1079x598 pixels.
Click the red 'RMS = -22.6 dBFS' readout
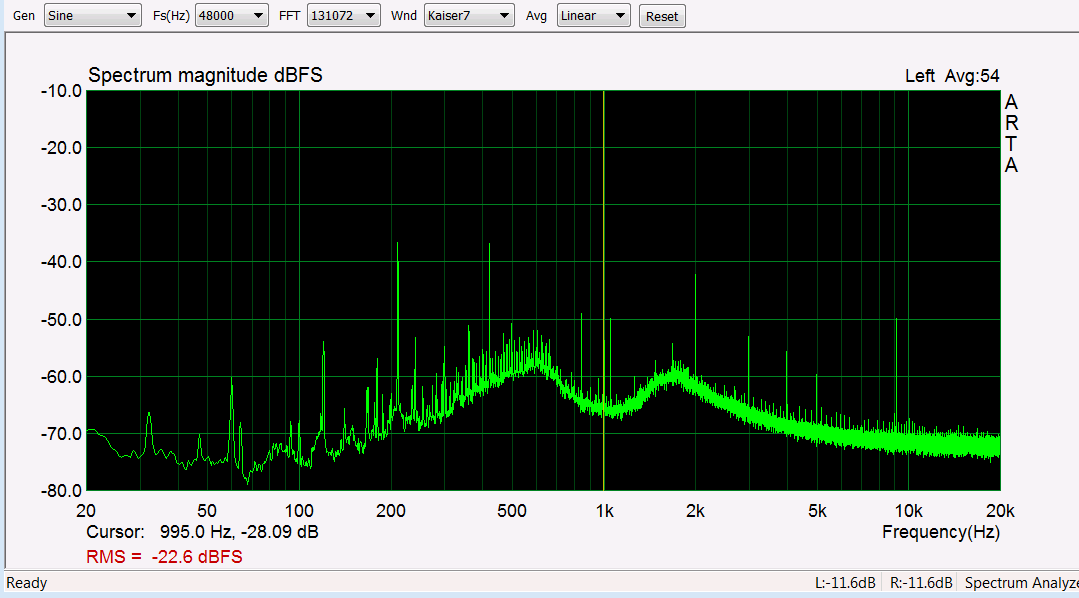[164, 557]
